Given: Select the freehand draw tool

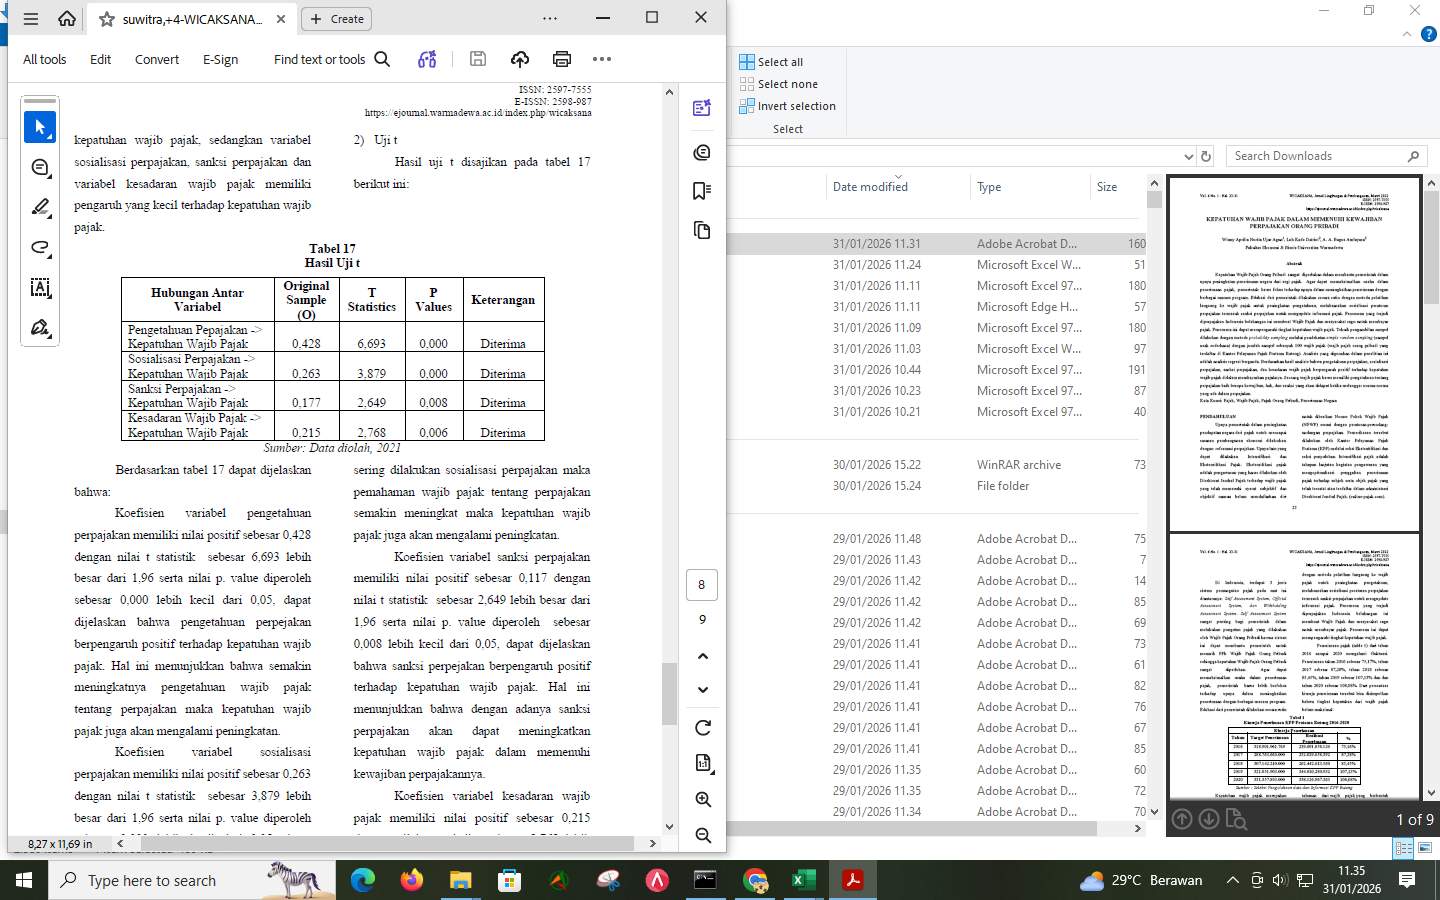Looking at the screenshot, I should point(39,247).
